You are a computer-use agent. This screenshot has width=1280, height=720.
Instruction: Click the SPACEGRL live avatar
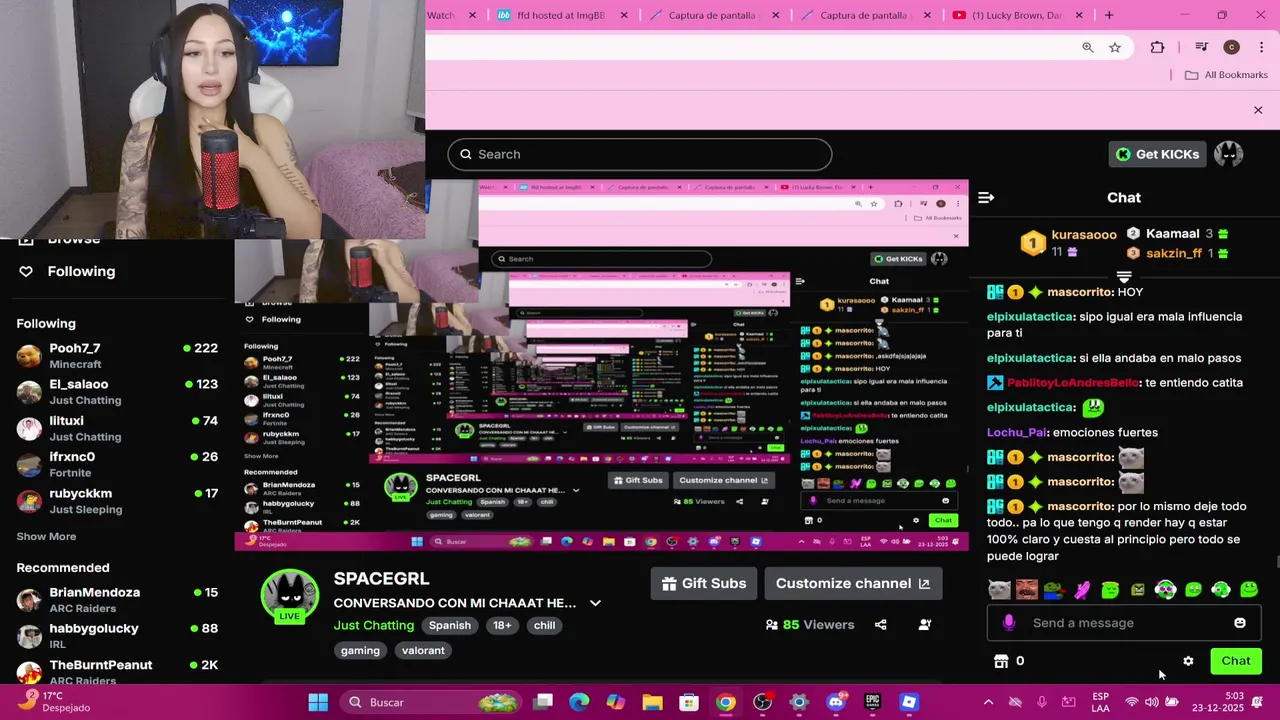click(x=289, y=596)
